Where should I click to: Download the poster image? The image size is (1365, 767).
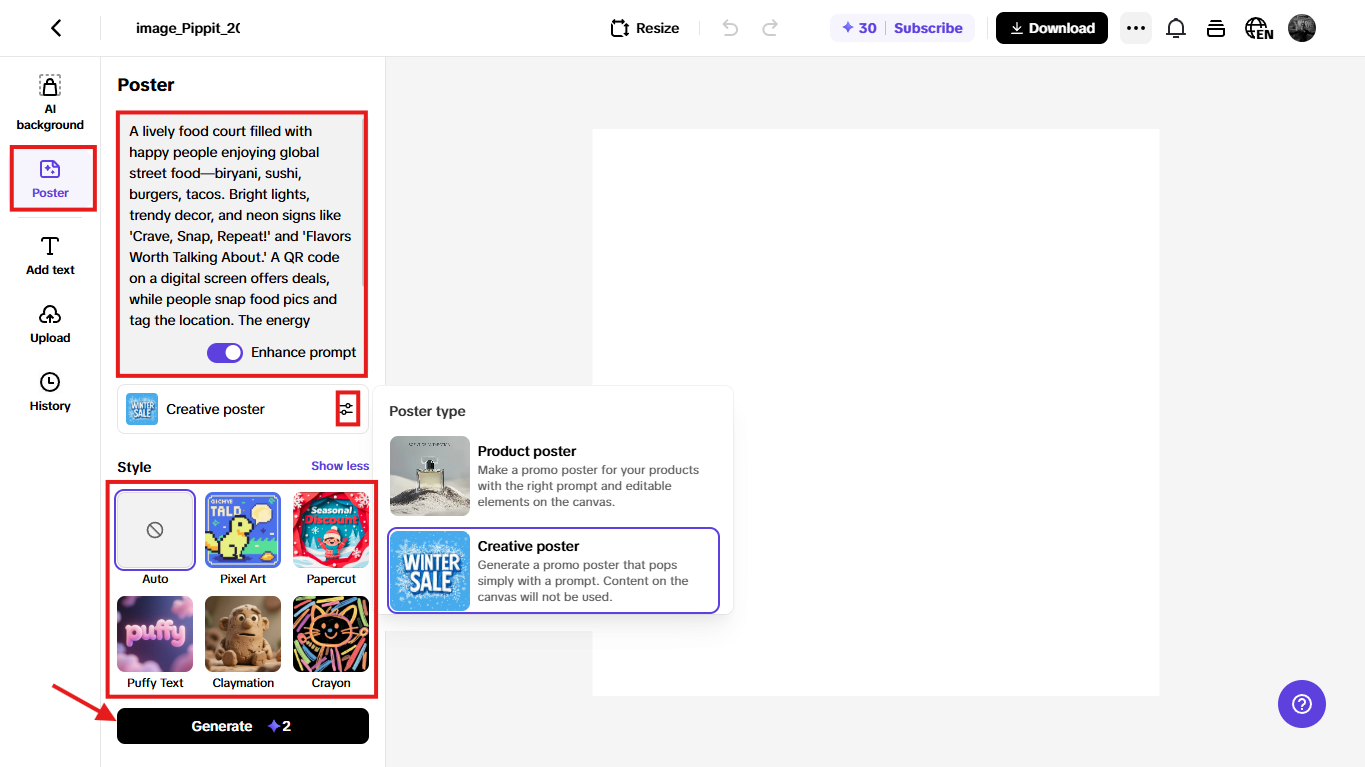tap(1052, 28)
